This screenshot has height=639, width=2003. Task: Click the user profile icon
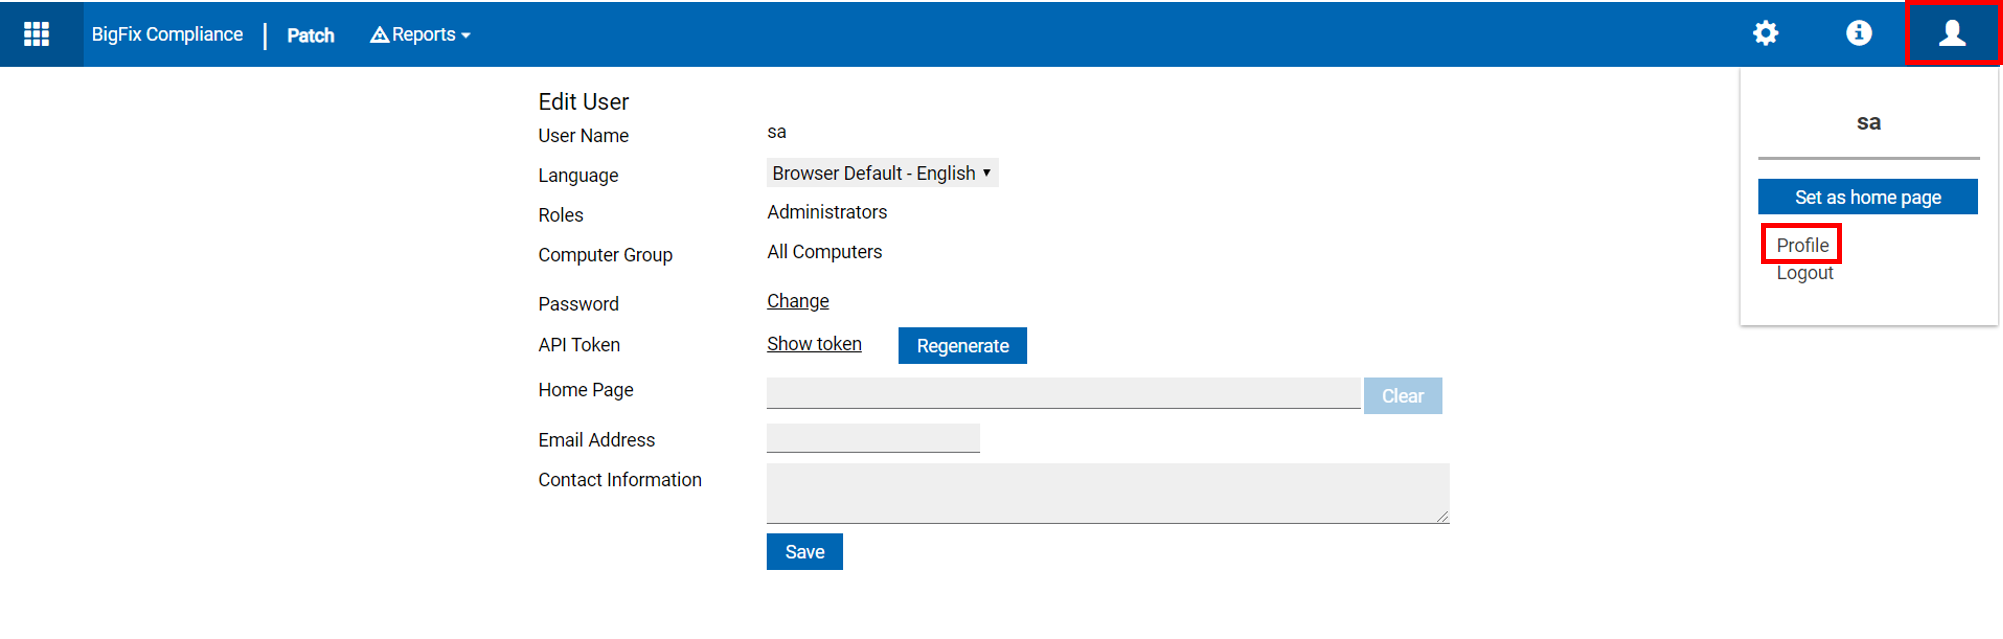click(1952, 33)
